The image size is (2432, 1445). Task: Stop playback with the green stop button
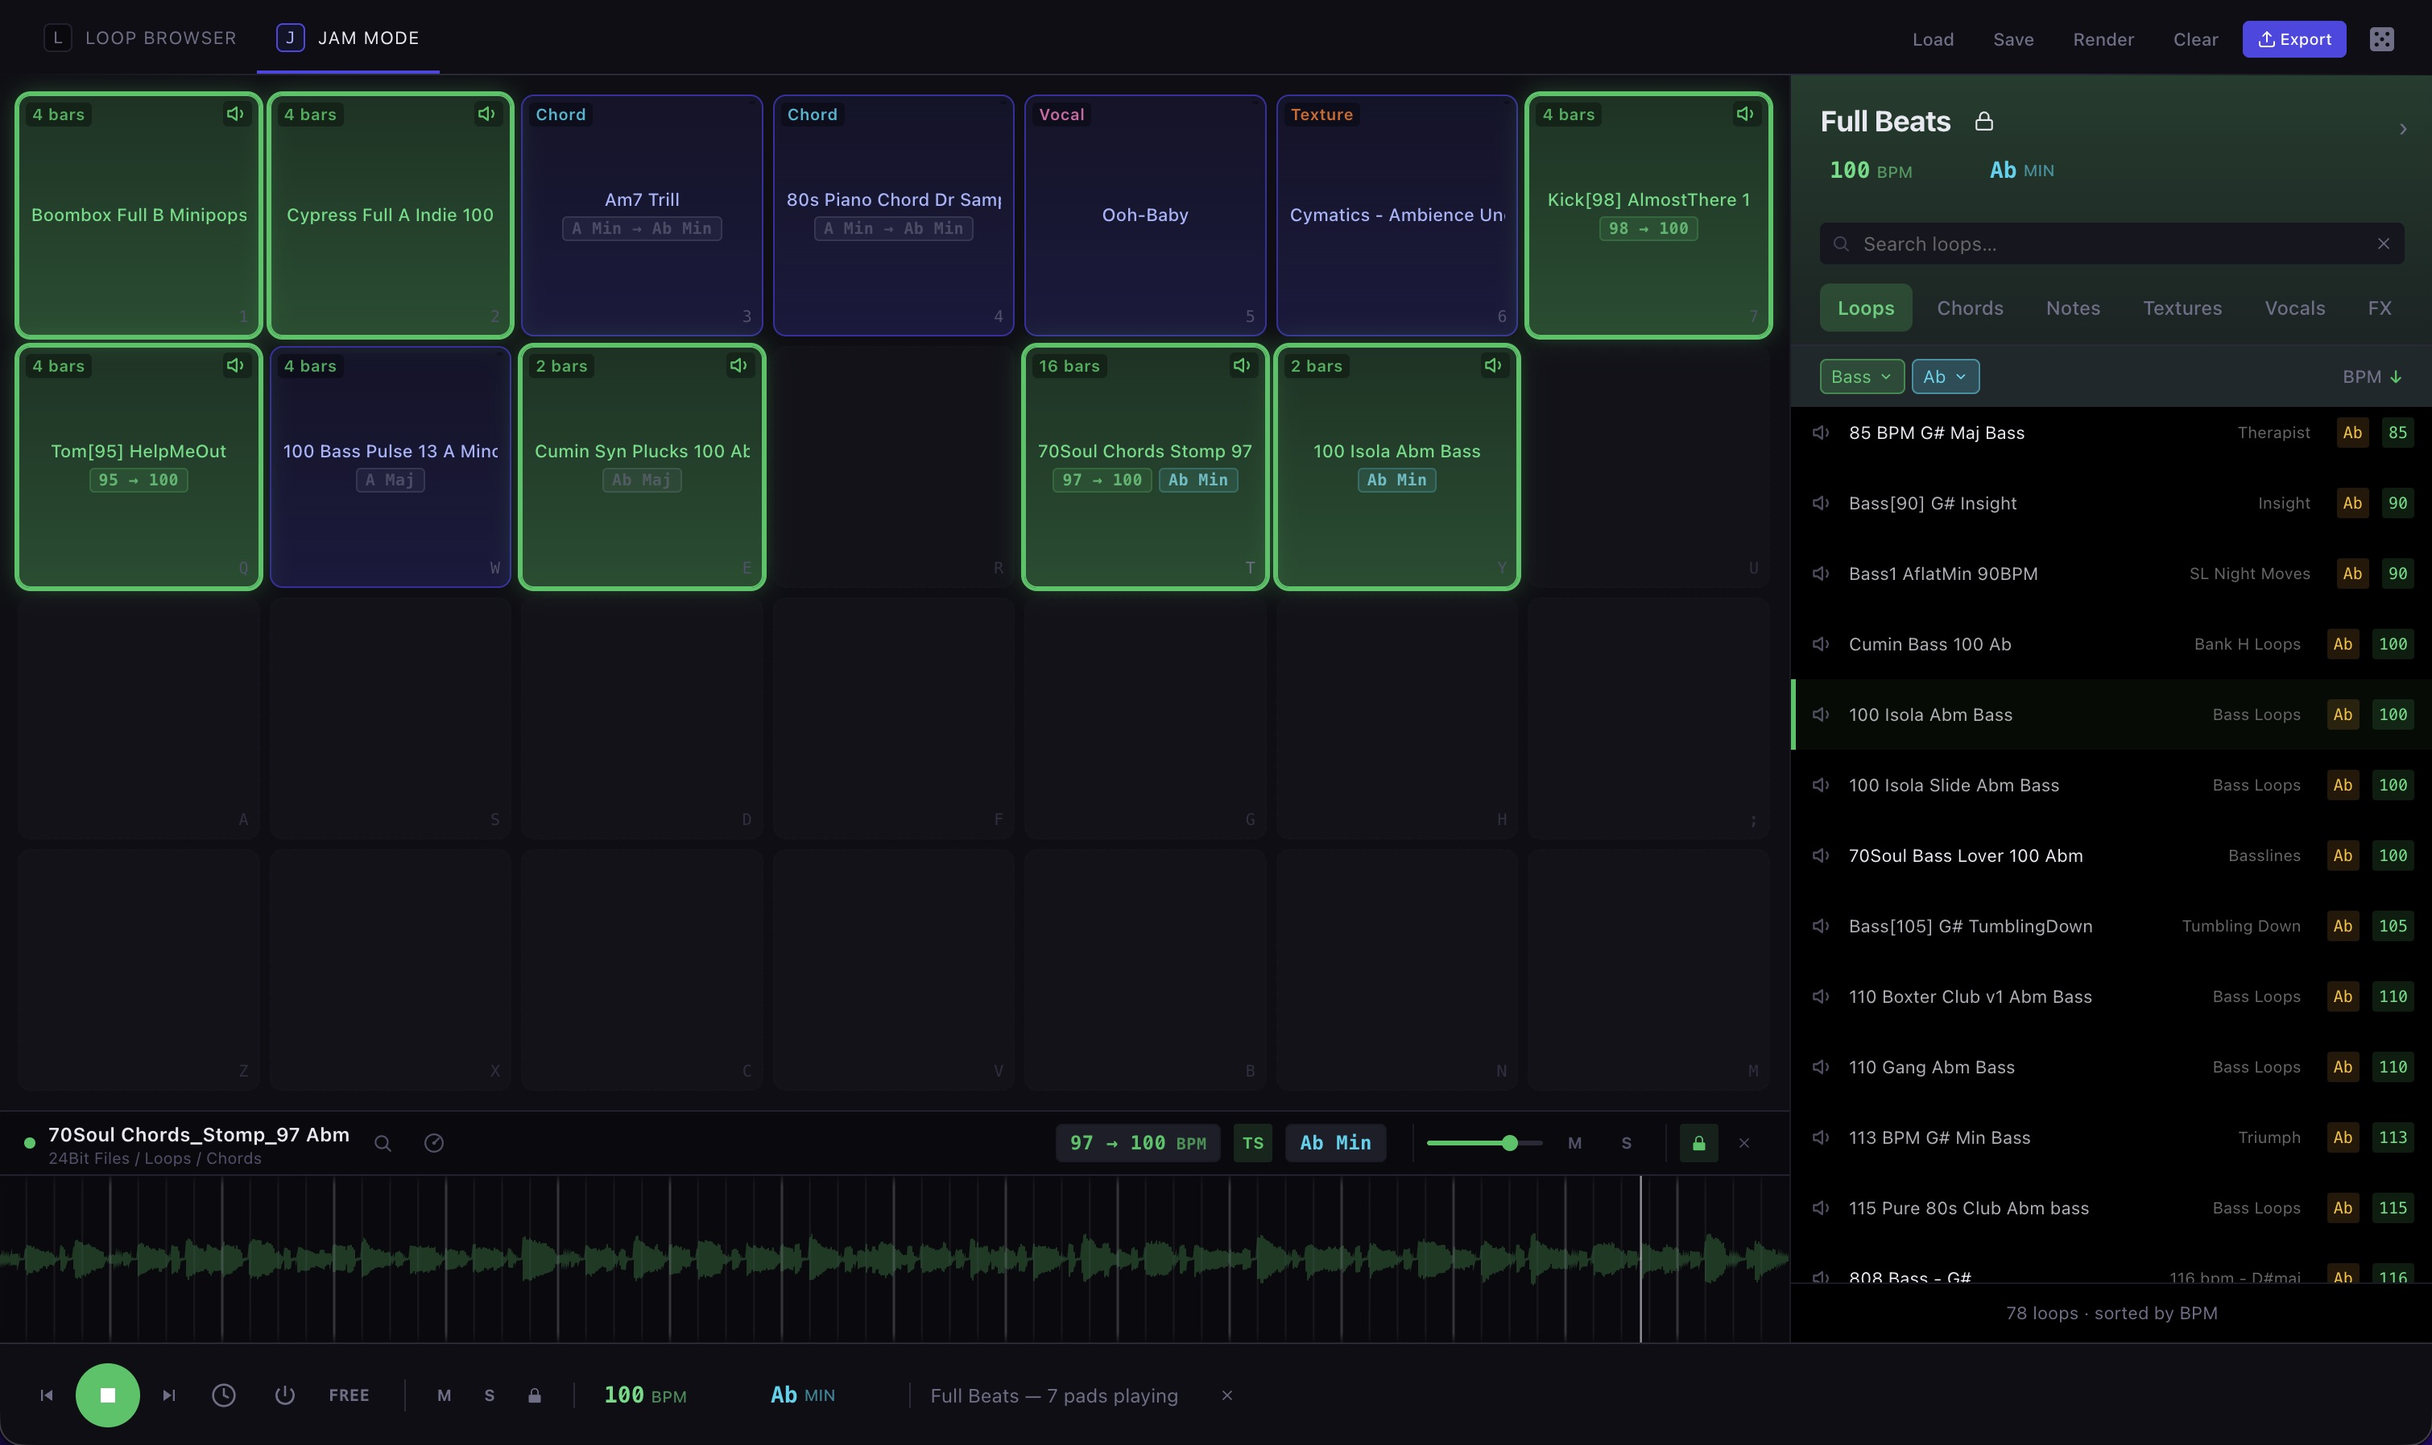[107, 1395]
